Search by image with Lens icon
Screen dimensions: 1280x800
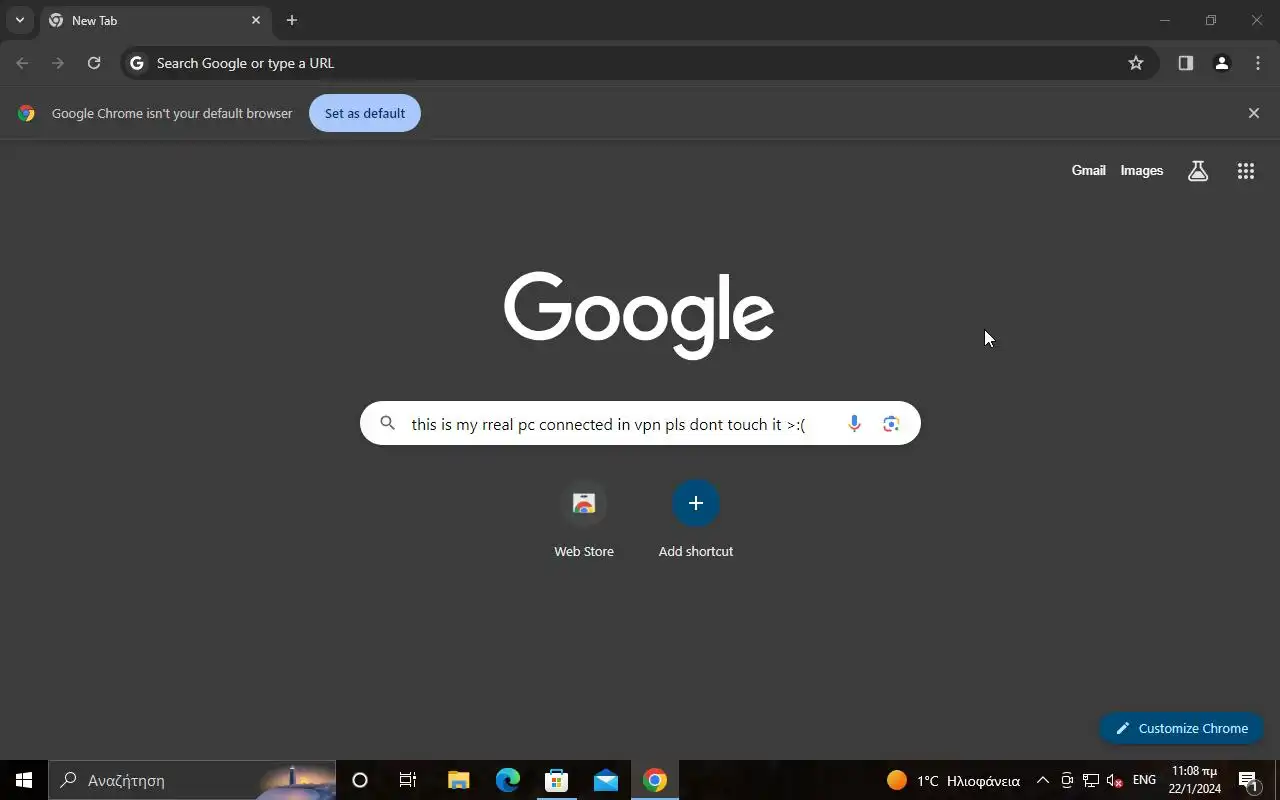click(x=891, y=424)
